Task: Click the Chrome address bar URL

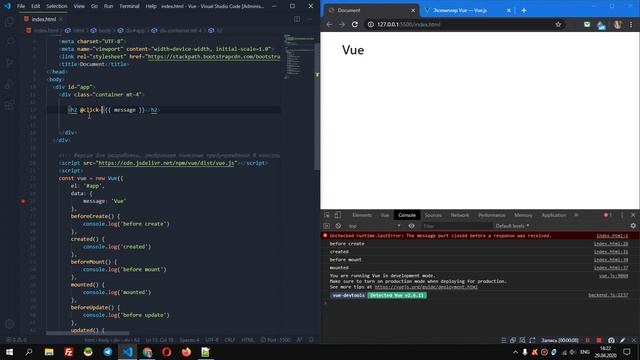Action: click(409, 24)
